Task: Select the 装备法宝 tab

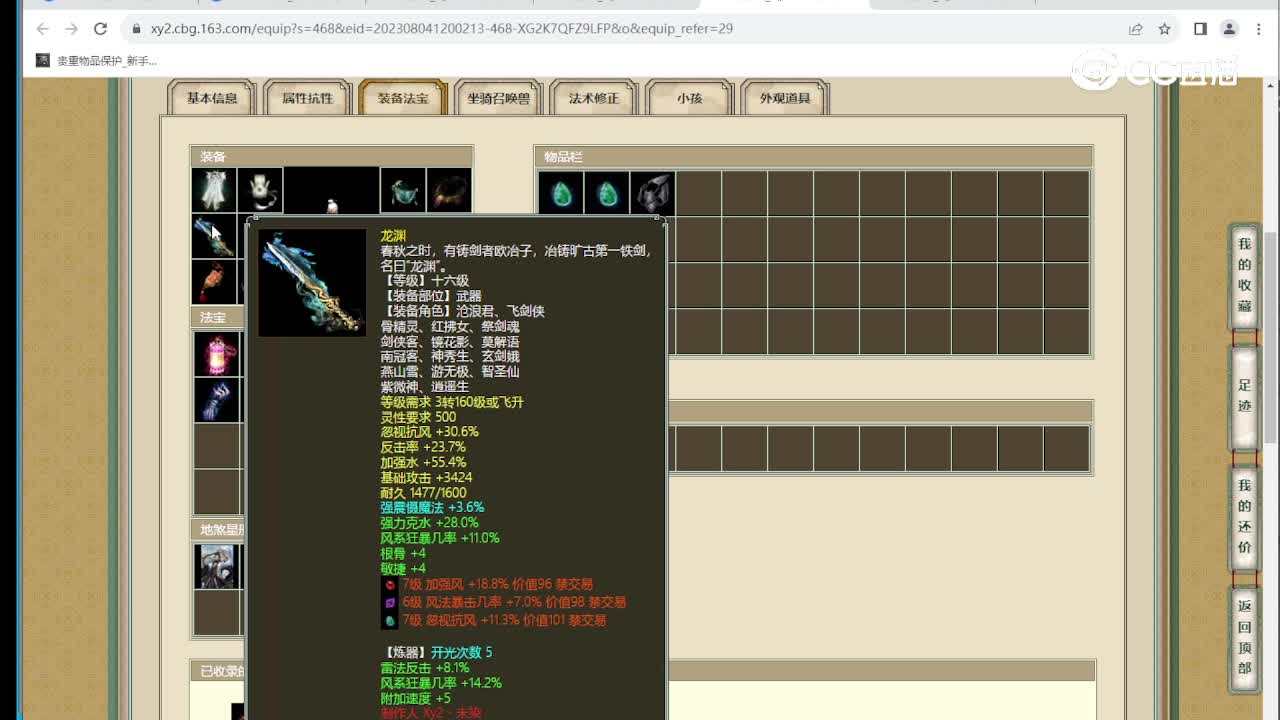Action: (x=403, y=98)
